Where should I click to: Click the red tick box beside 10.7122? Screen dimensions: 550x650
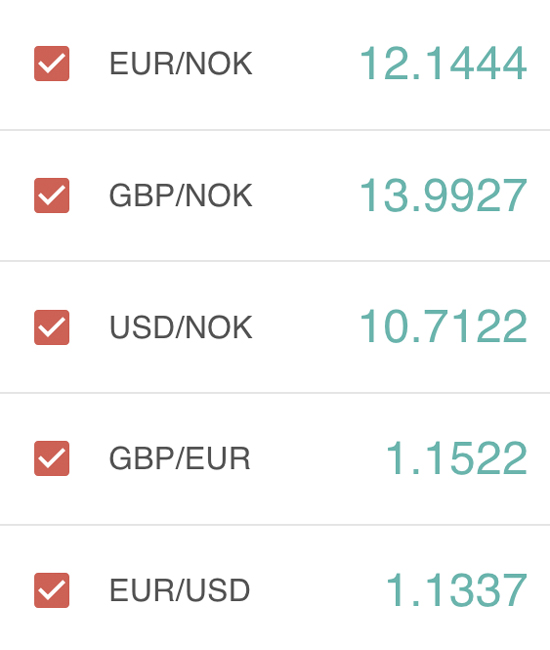point(51,327)
